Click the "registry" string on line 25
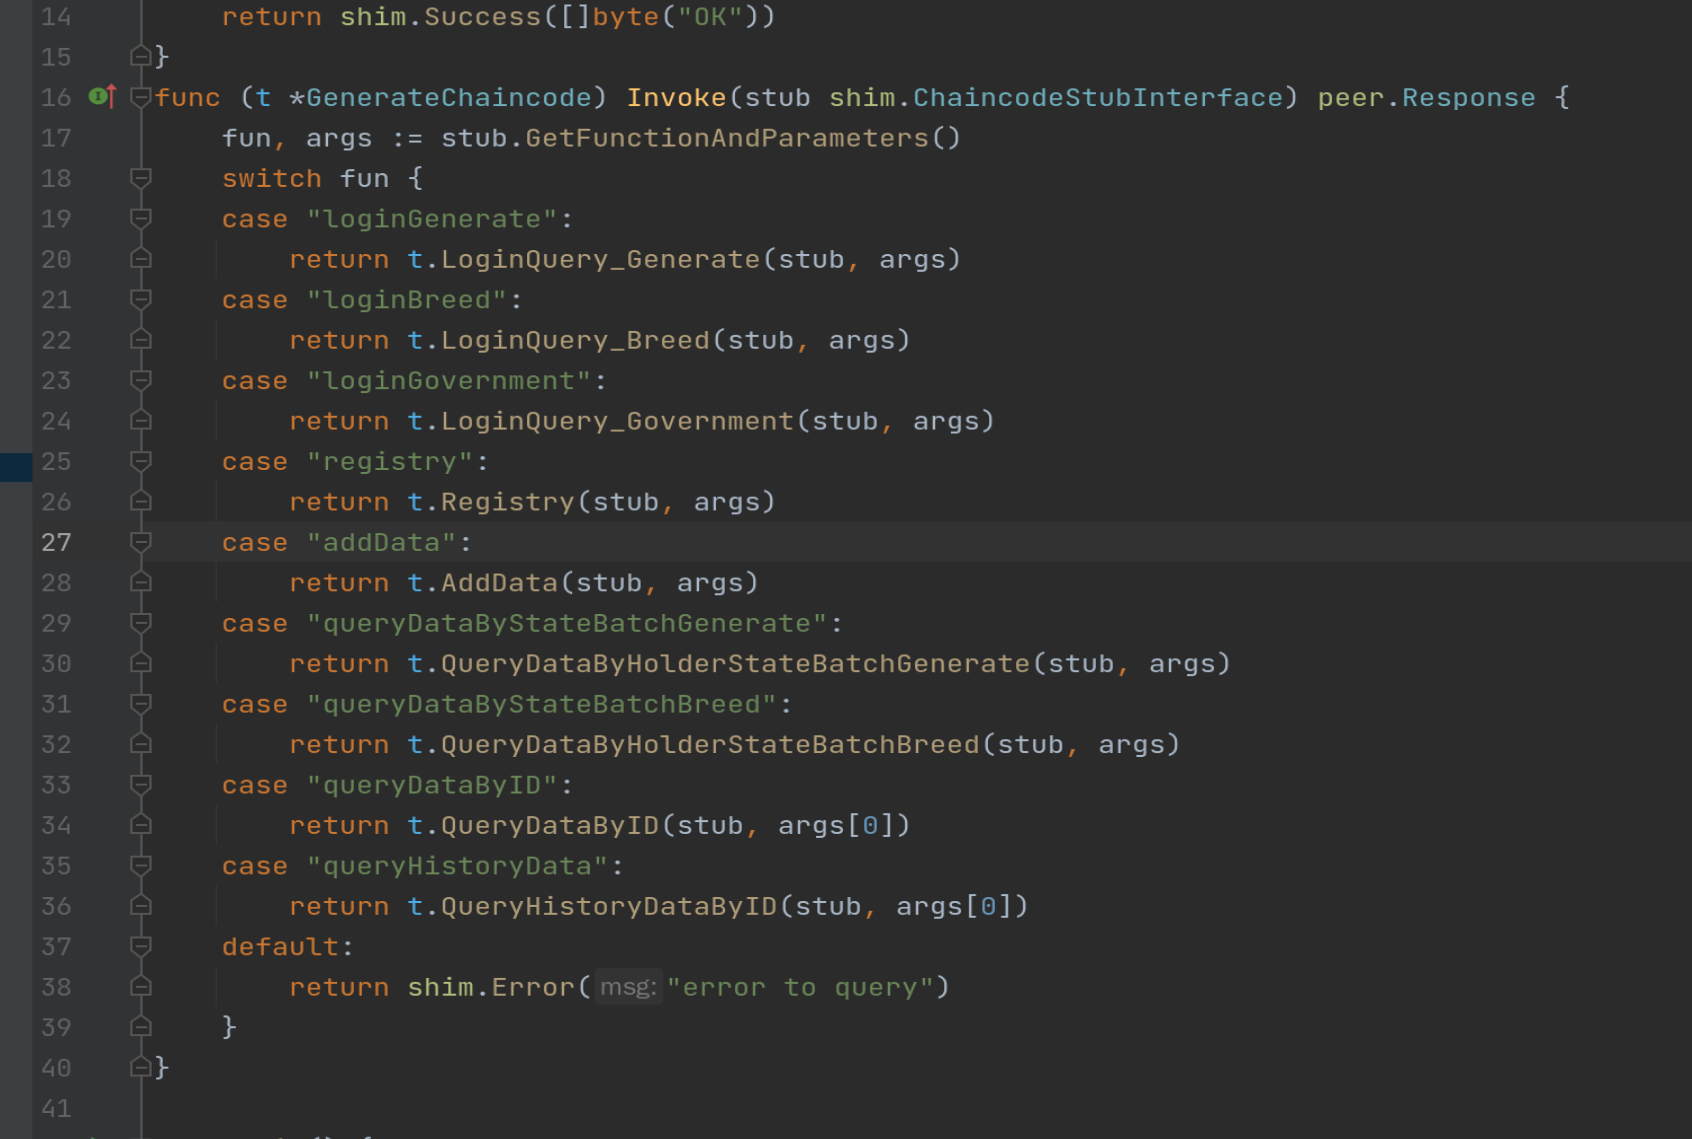The height and width of the screenshot is (1139, 1692). coord(390,462)
